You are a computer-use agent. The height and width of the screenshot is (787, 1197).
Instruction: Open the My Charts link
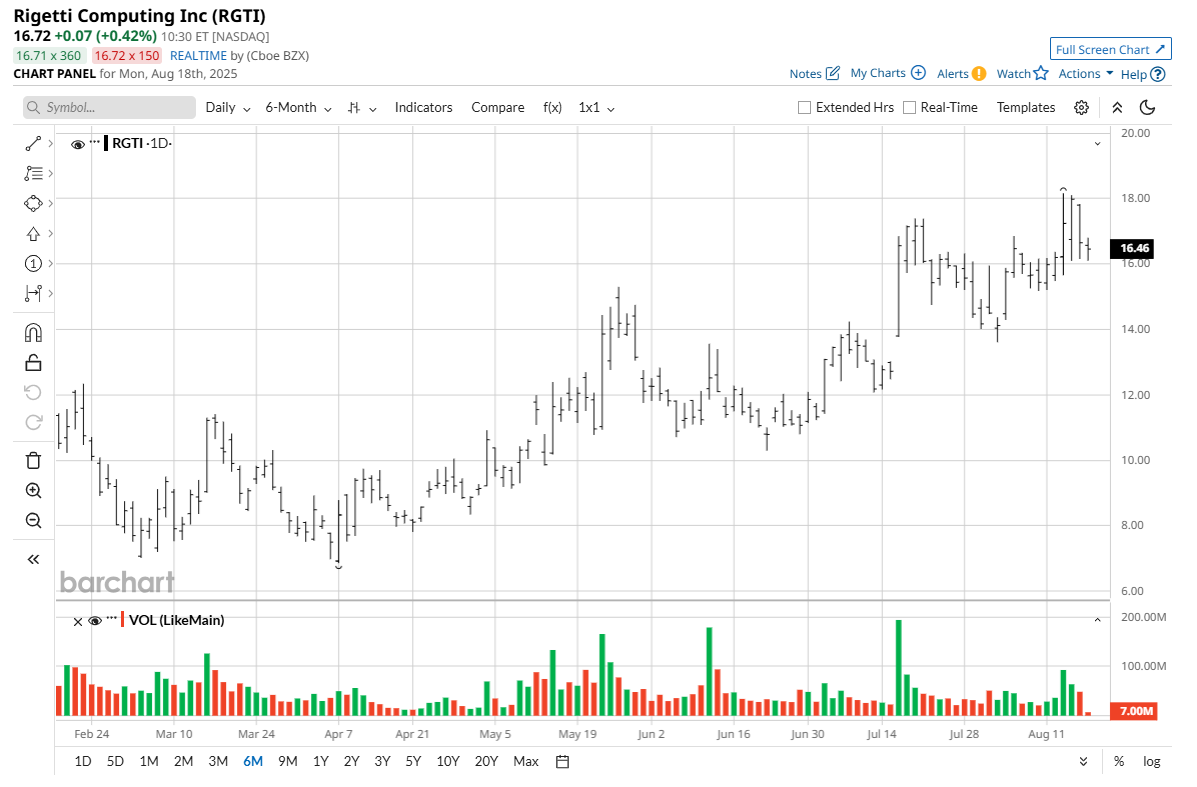(x=878, y=73)
